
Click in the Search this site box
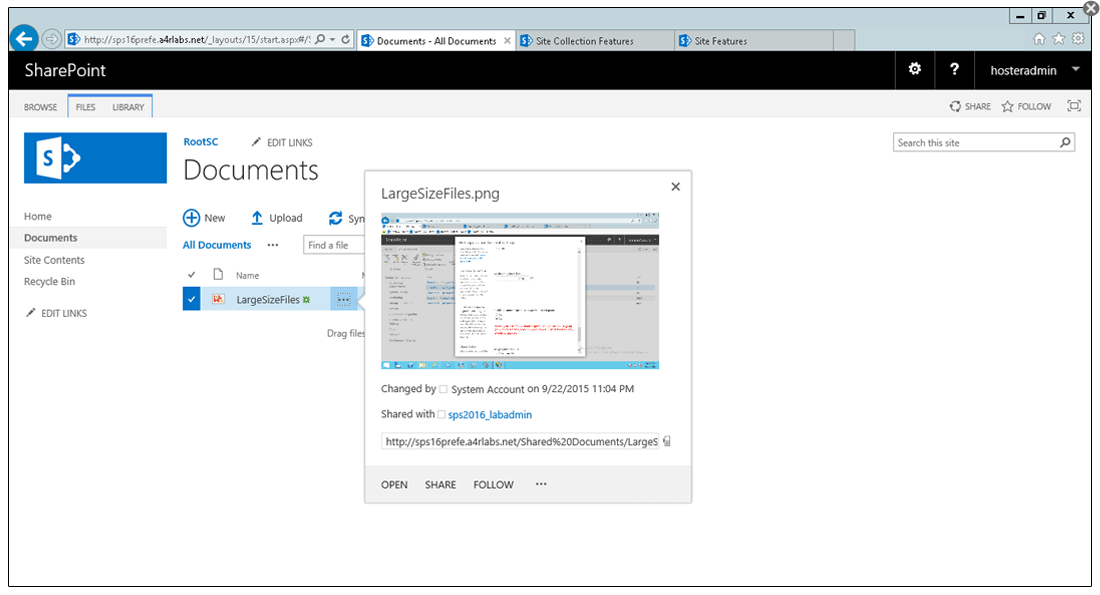975,142
